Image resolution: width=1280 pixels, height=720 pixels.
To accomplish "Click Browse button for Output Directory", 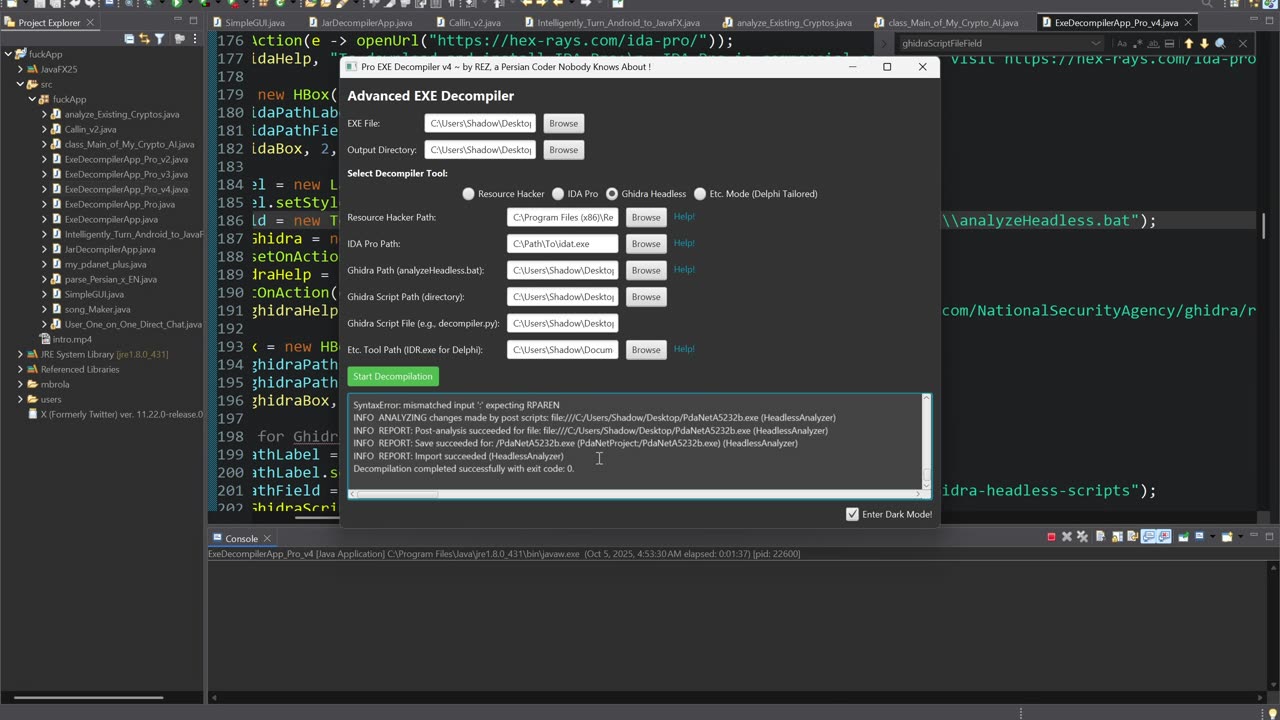I will pyautogui.click(x=563, y=150).
